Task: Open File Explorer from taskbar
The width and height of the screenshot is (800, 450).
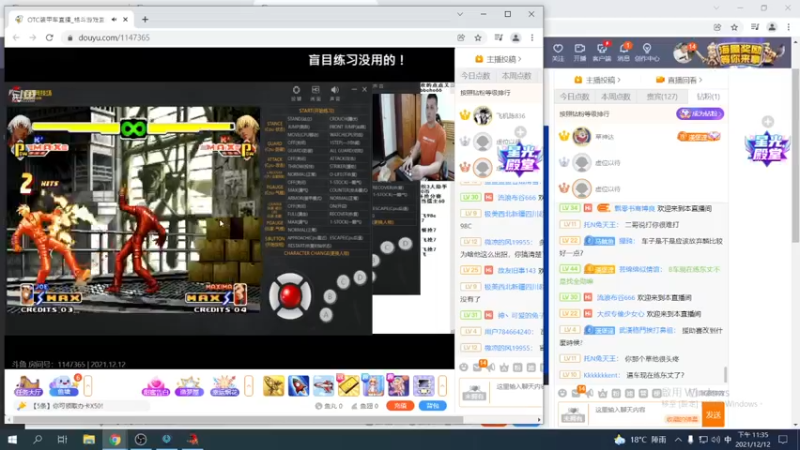Action: [89, 439]
